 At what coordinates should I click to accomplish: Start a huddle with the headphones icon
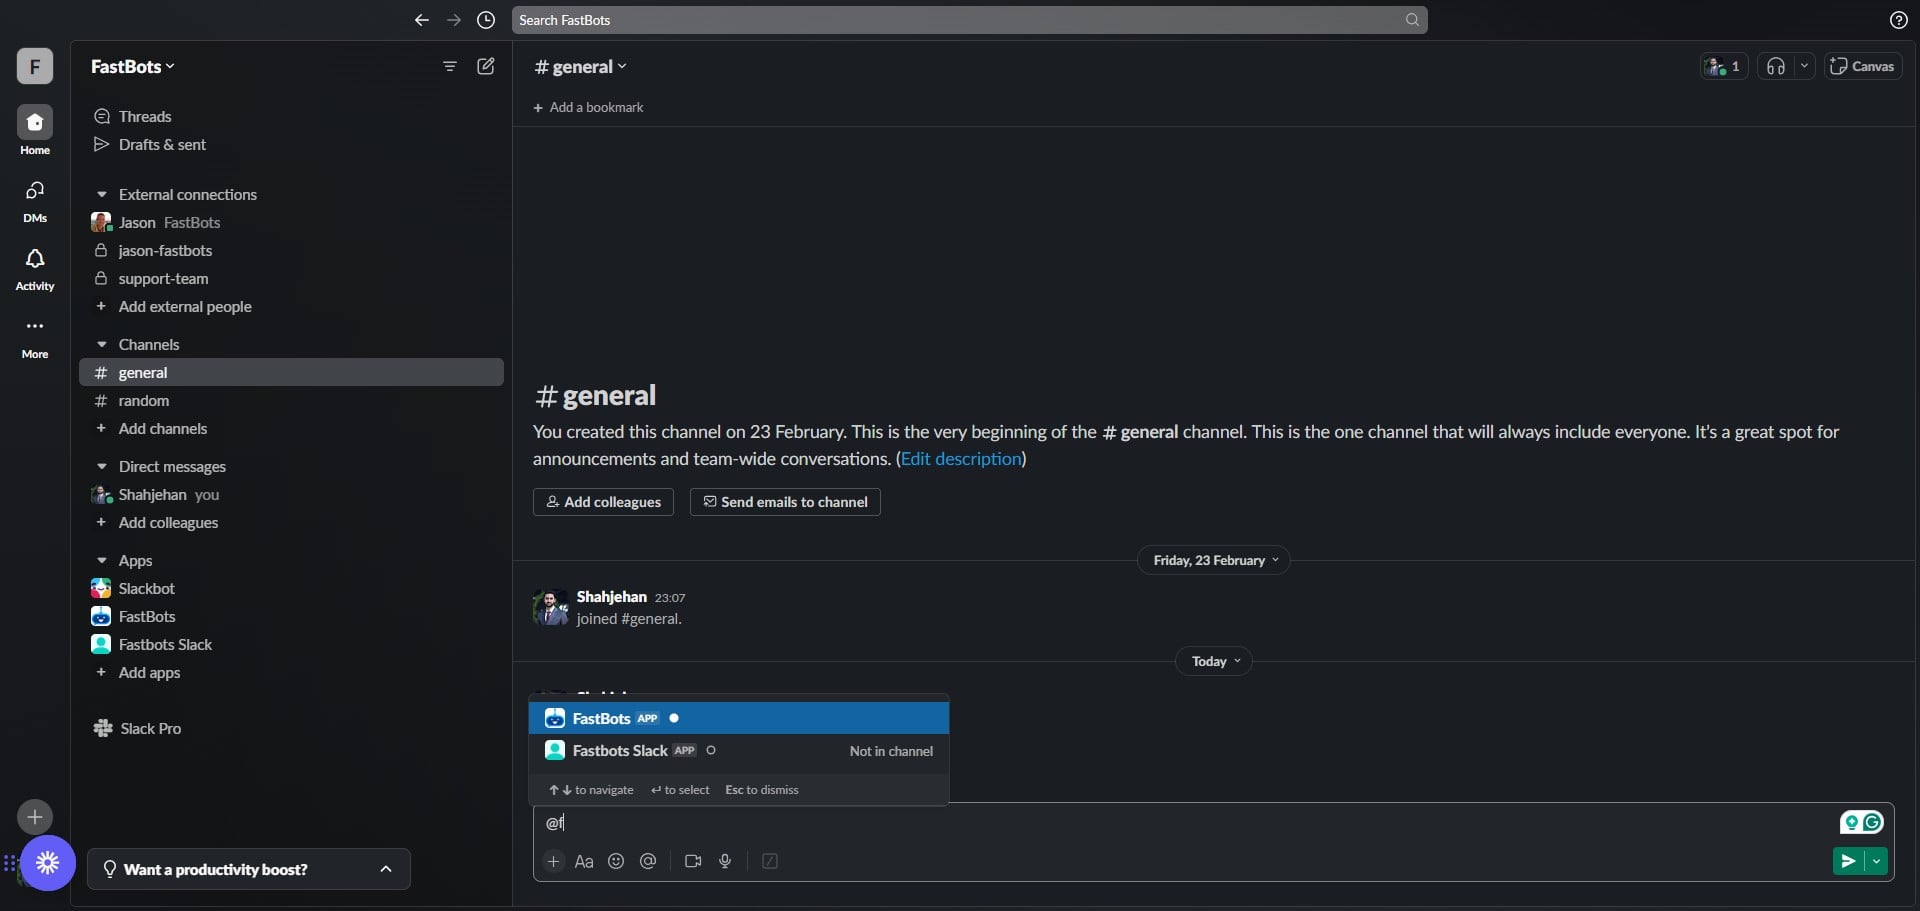pos(1776,66)
